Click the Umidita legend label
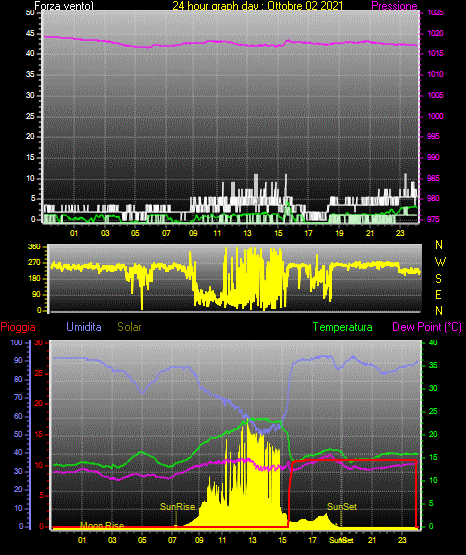Screen dimensions: 466x555 [x=84, y=327]
